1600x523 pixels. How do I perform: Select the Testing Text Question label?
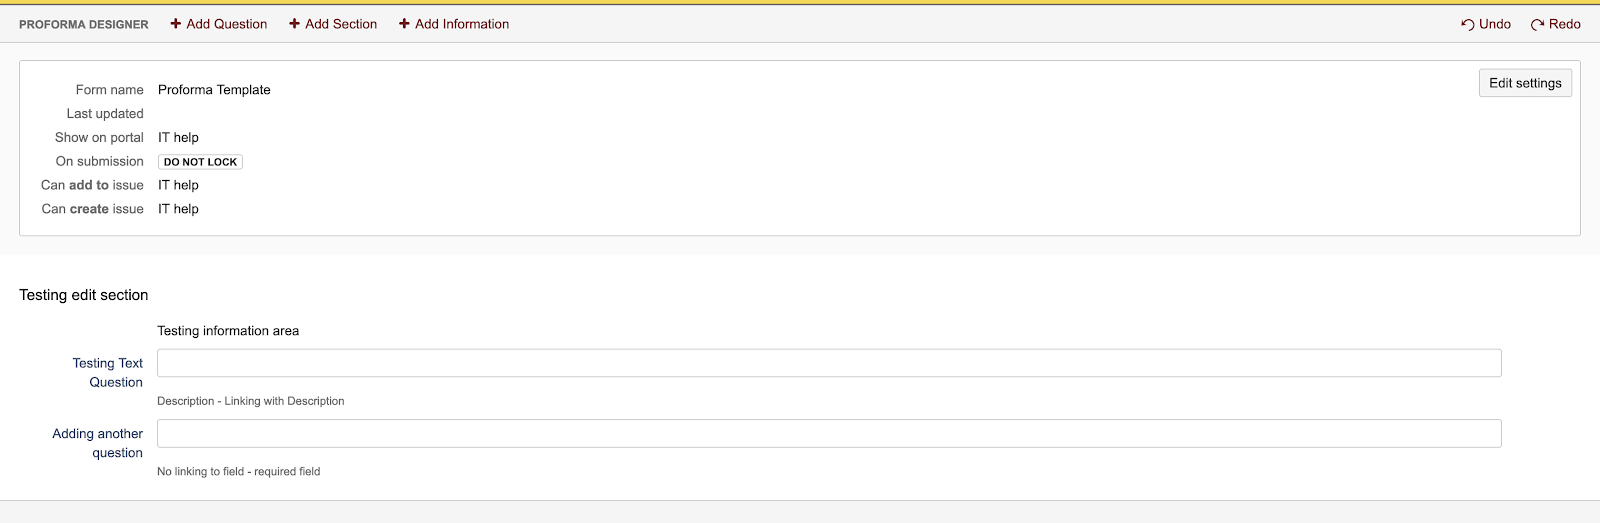pyautogui.click(x=108, y=372)
